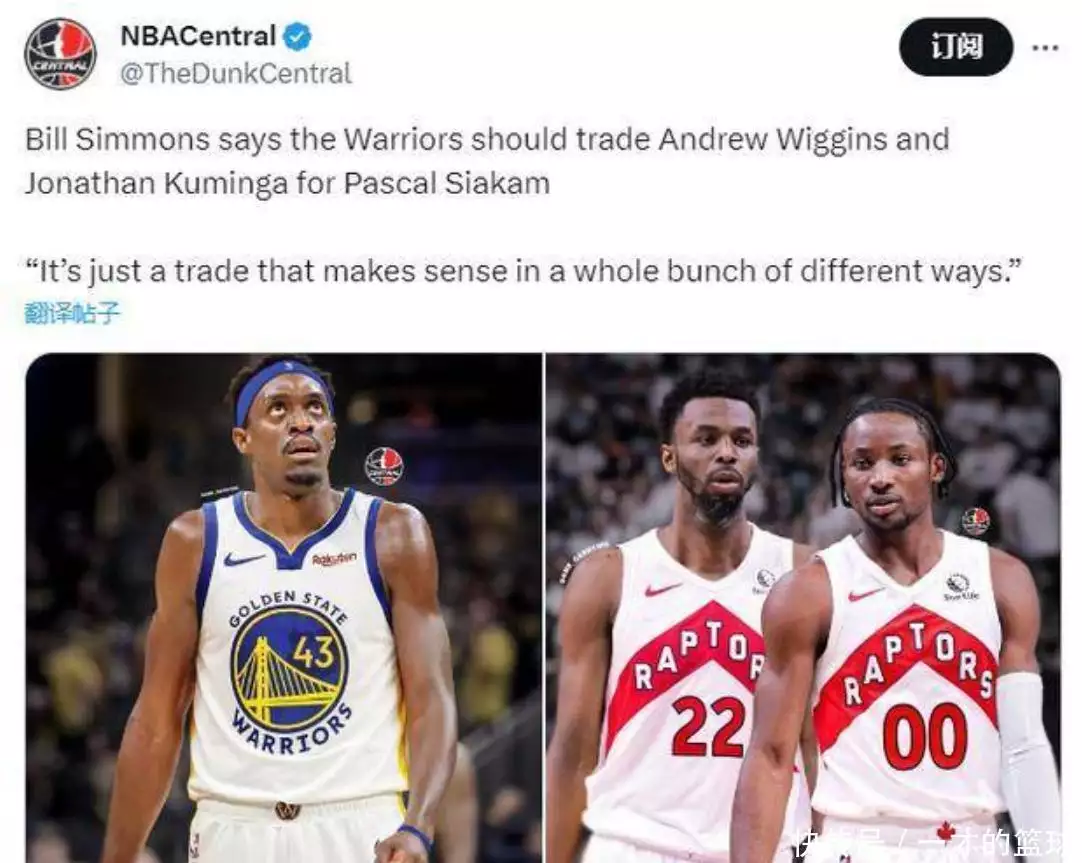Click the quoted line "It's just a trade"
1082x863 pixels.
[523, 271]
